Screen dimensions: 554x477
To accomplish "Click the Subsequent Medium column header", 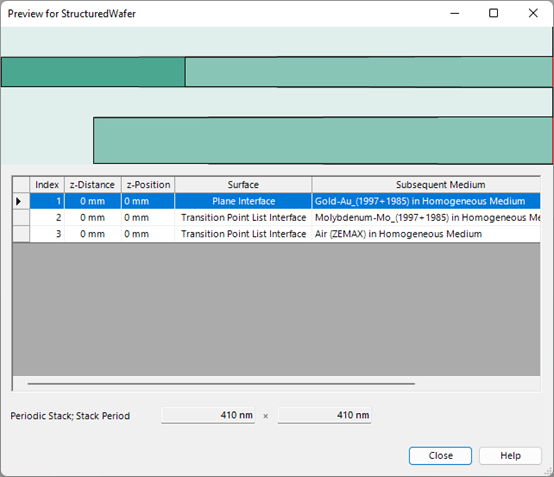I will [x=426, y=185].
